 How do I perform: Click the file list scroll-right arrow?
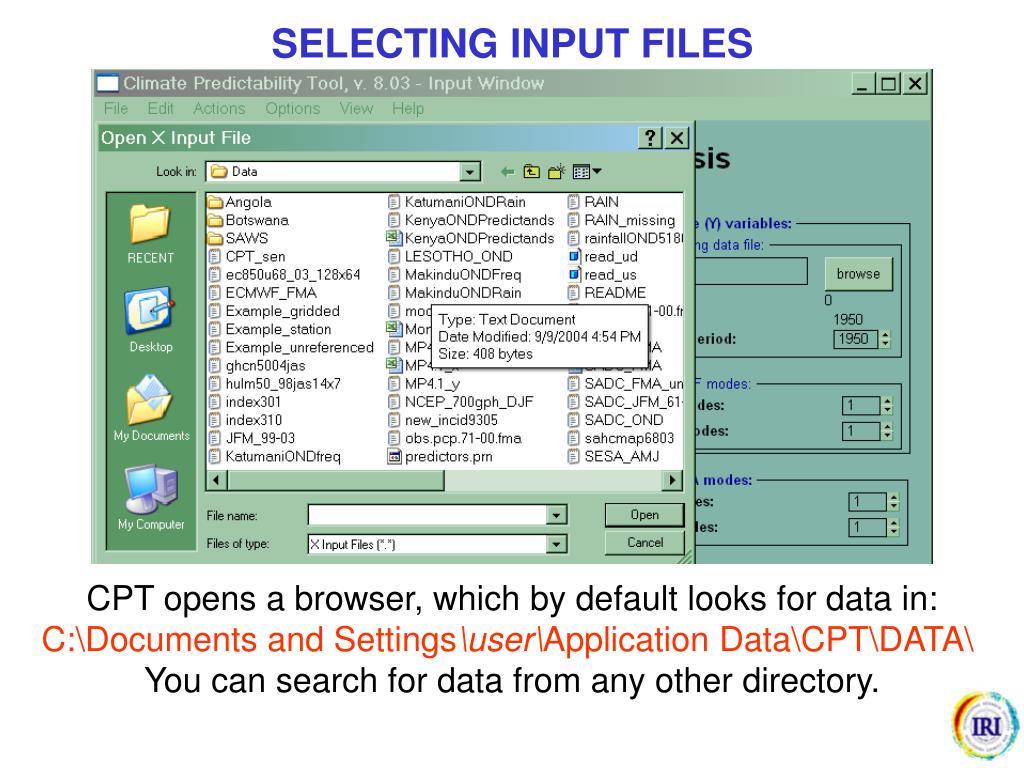click(671, 481)
